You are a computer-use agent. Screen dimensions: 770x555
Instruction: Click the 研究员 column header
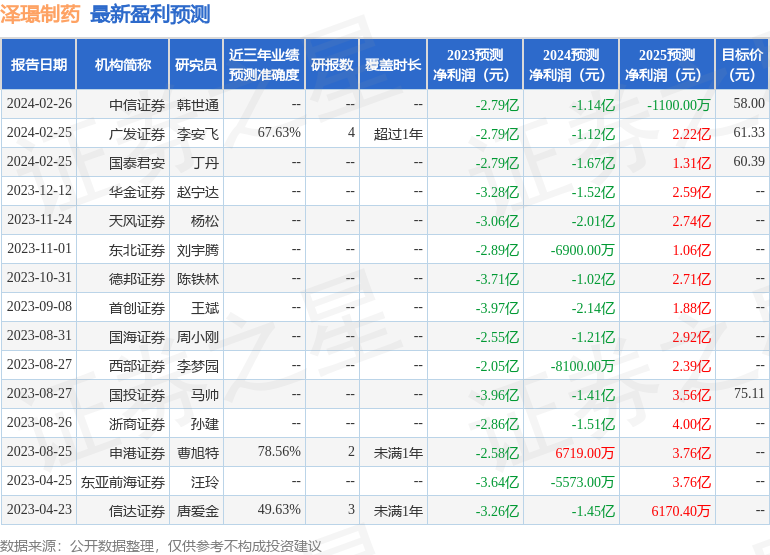tap(196, 64)
